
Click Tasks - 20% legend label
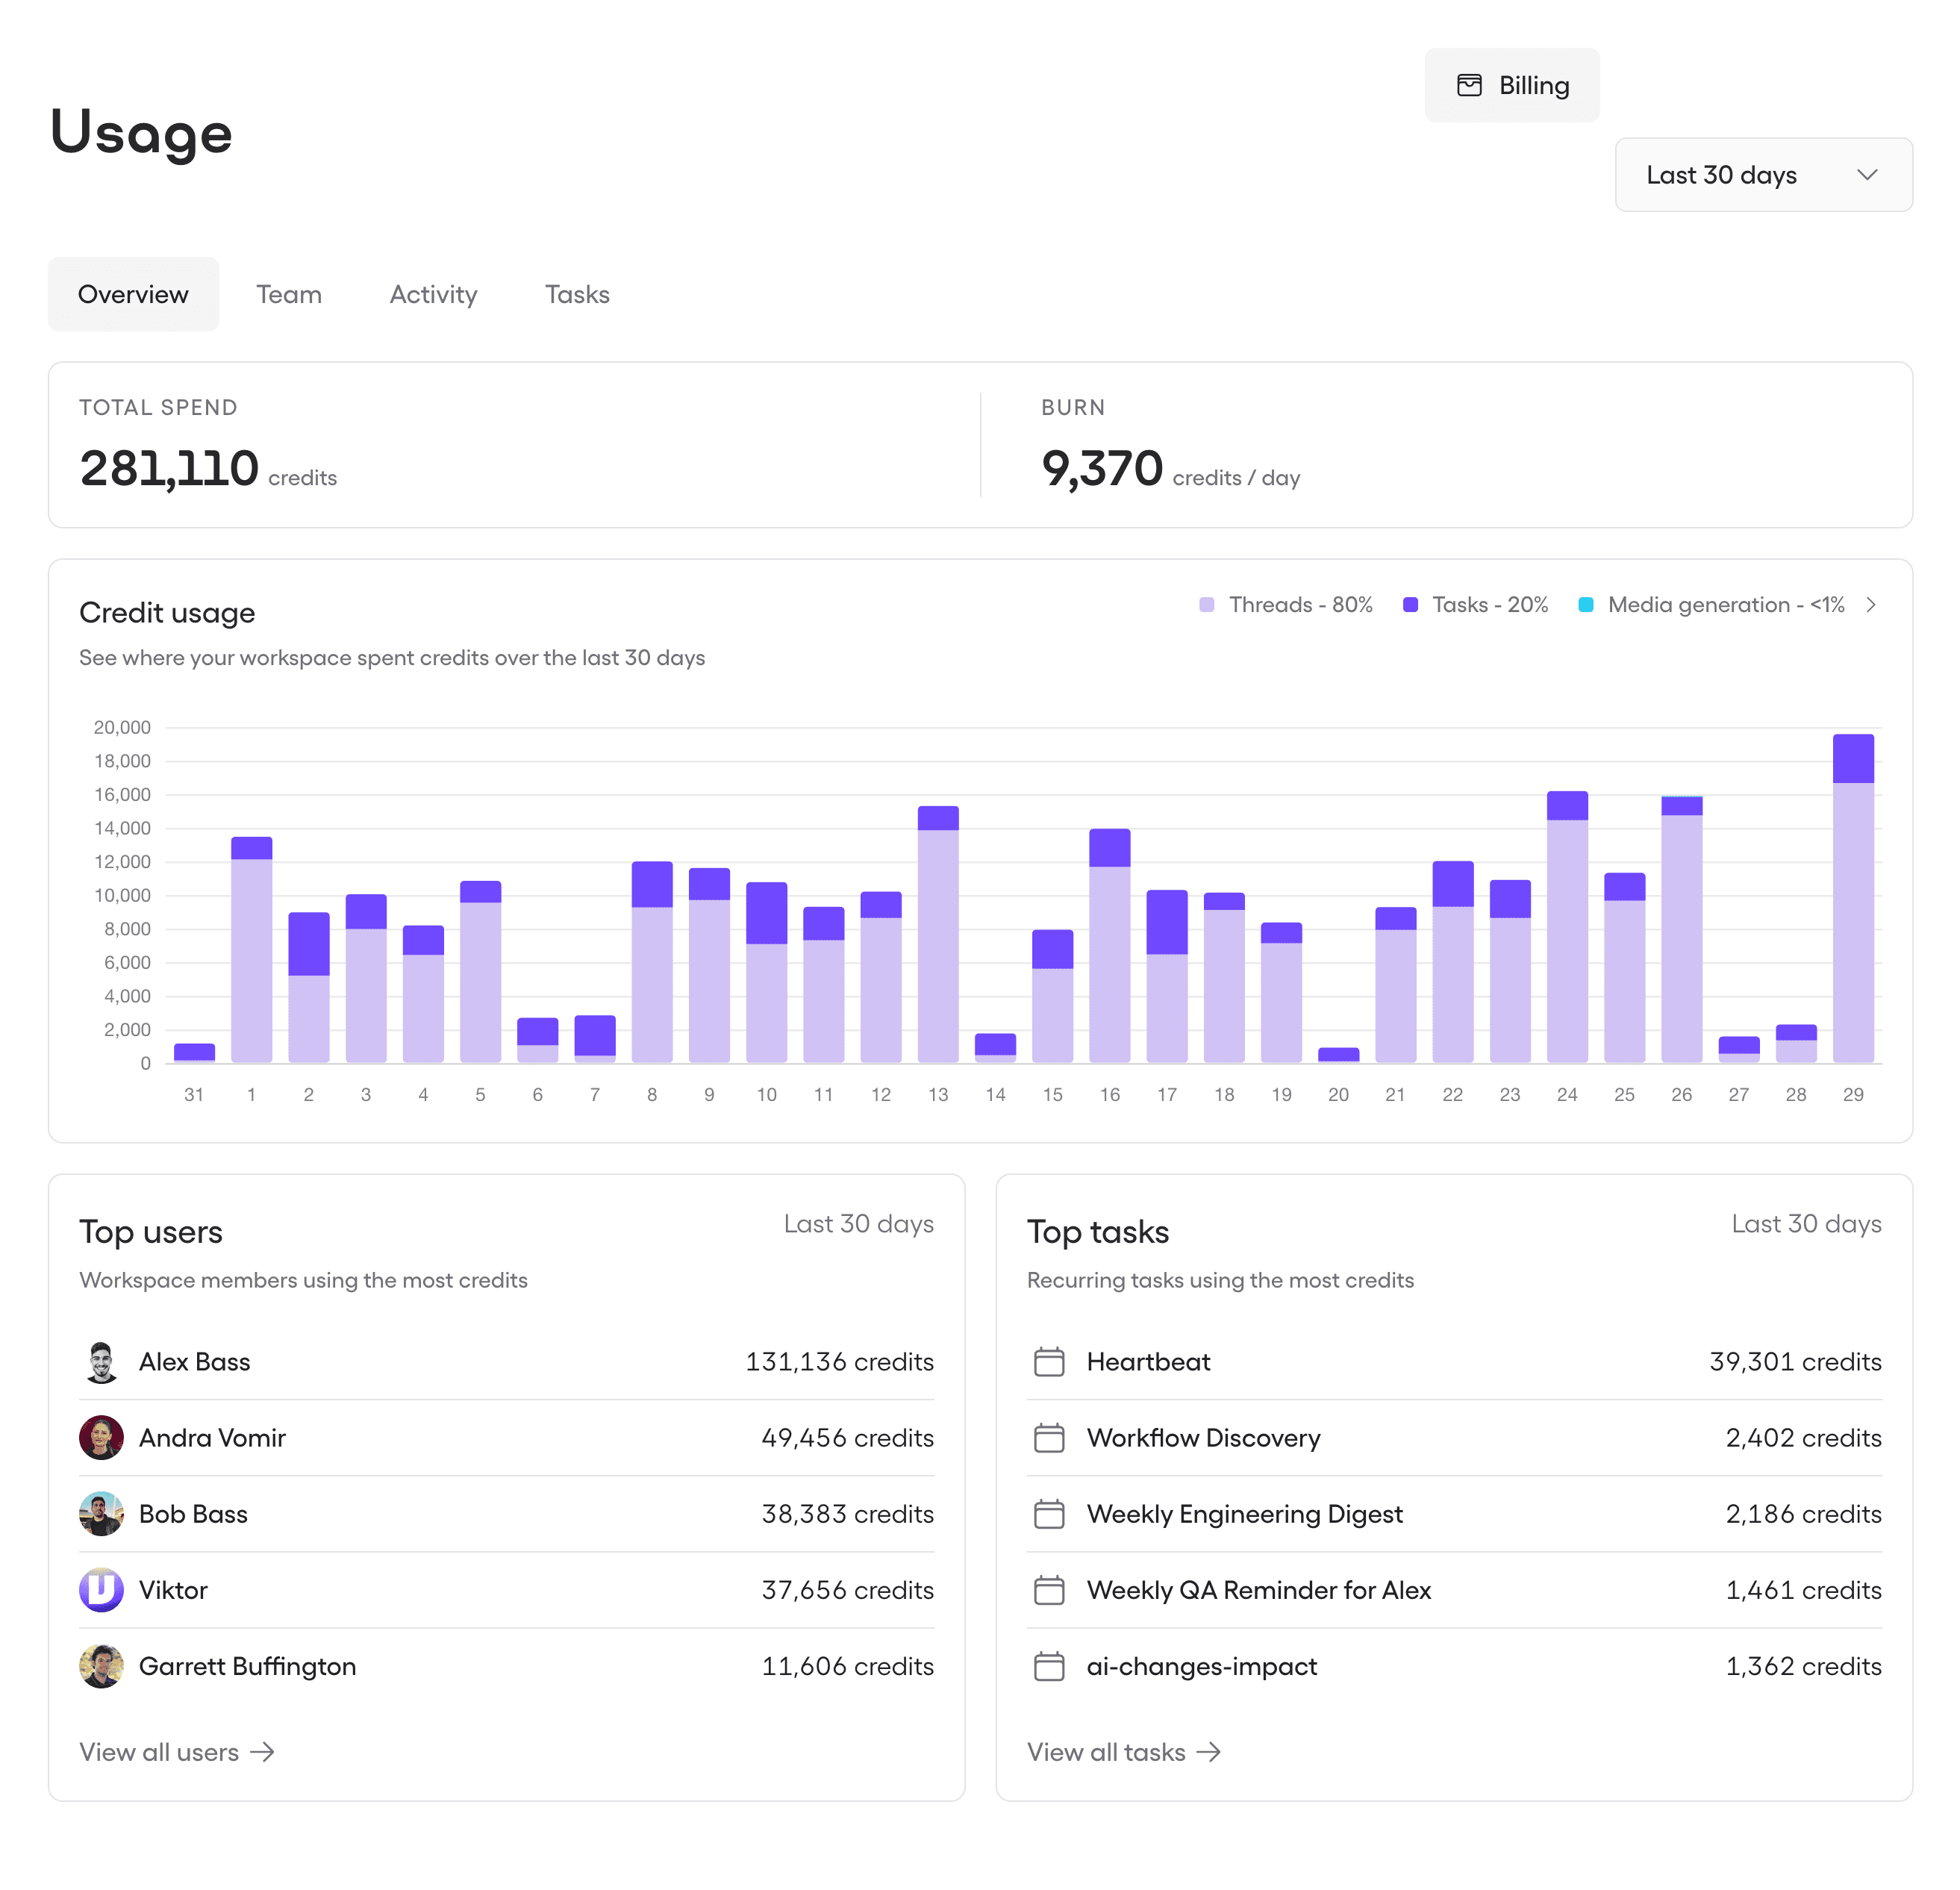1490,605
